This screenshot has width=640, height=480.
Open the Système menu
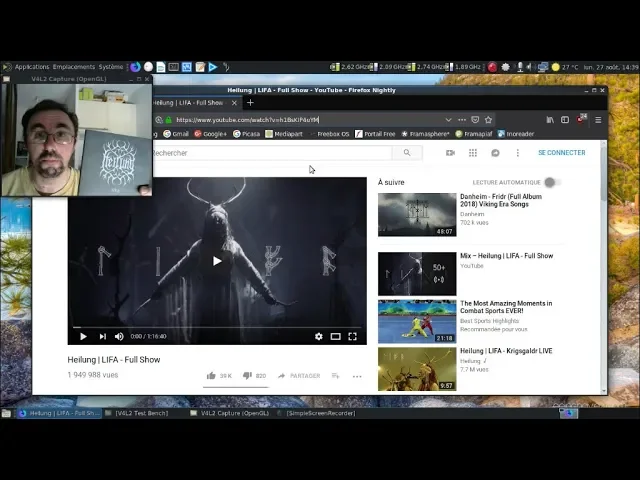111,67
